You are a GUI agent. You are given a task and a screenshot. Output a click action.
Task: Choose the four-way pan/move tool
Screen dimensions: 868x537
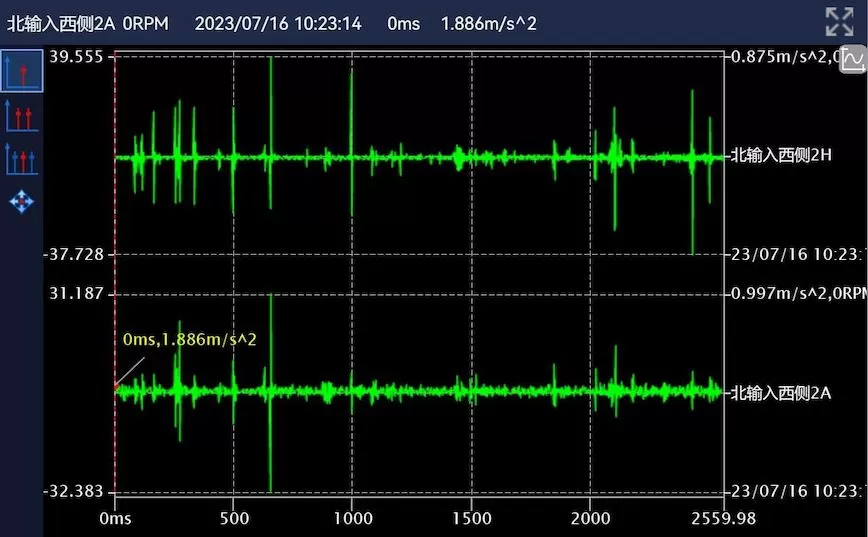tap(21, 202)
